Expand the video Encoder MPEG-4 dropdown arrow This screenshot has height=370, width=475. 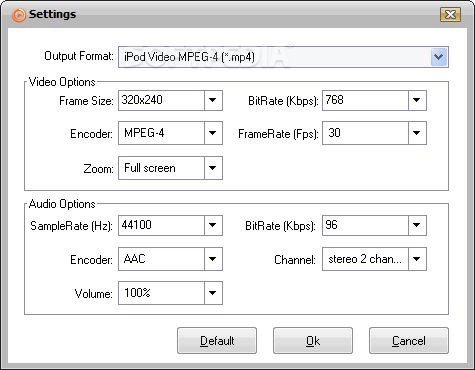click(213, 133)
